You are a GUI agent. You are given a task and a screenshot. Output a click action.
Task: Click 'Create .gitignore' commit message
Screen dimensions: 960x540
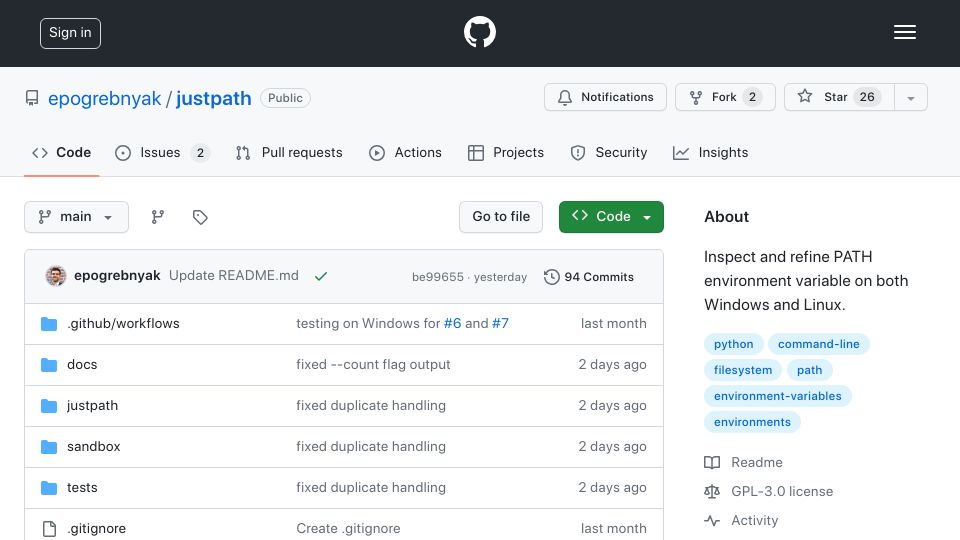click(348, 528)
